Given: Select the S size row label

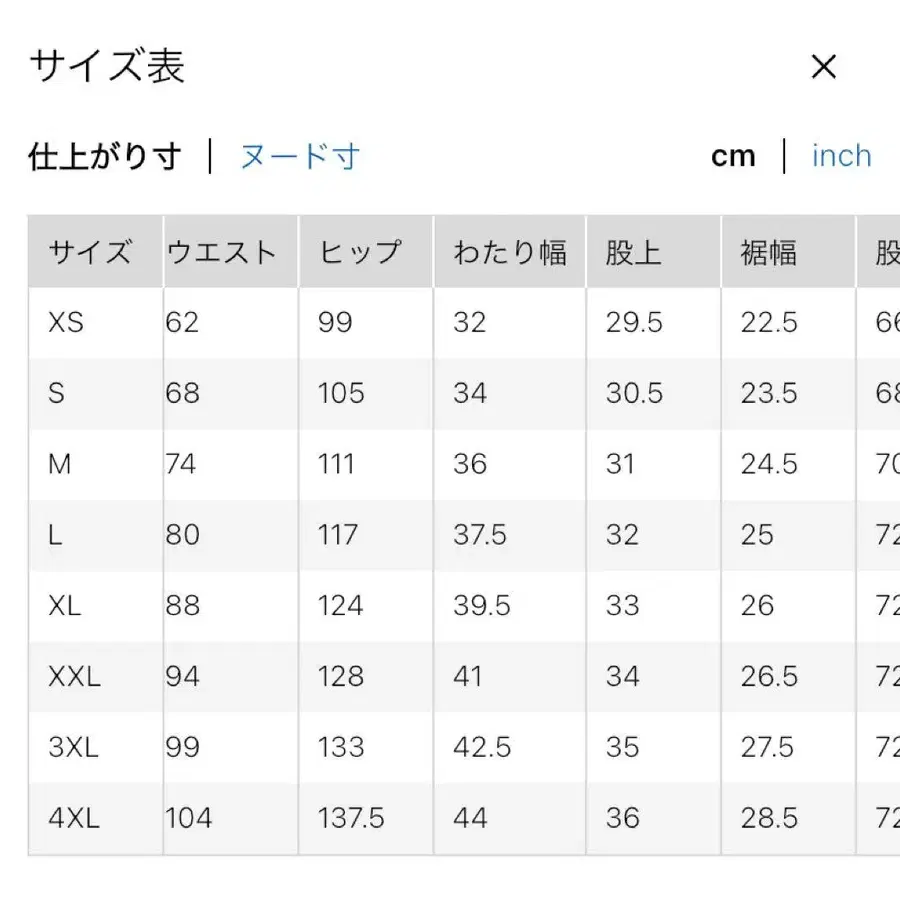Looking at the screenshot, I should [56, 393].
